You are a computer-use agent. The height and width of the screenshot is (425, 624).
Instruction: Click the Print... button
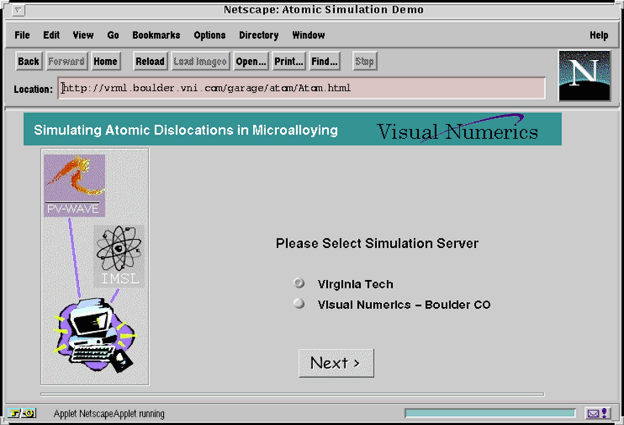click(x=289, y=61)
